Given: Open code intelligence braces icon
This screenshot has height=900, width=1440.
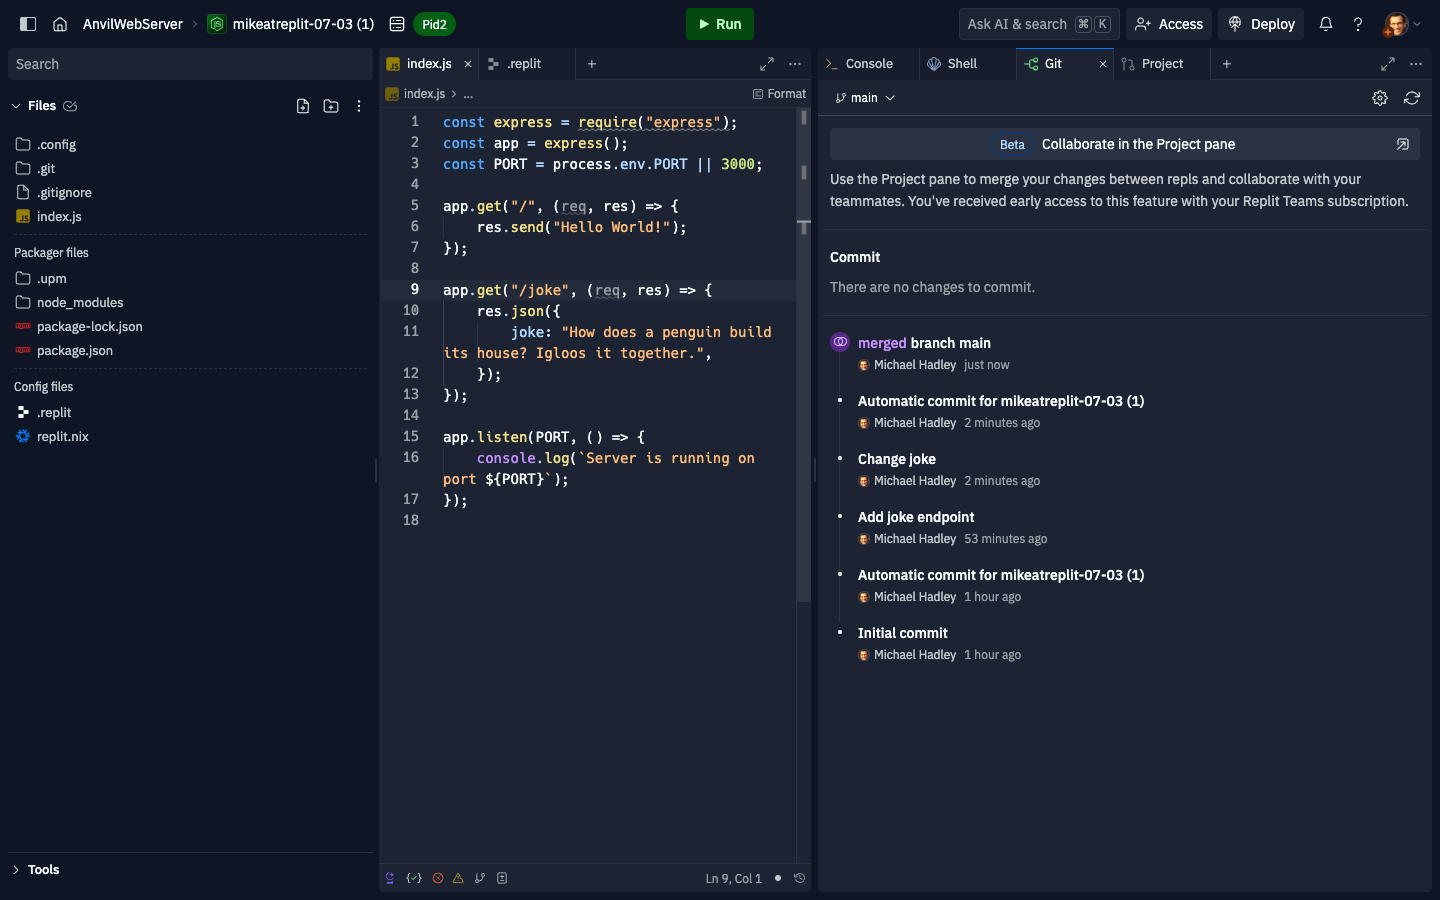Looking at the screenshot, I should 414,879.
